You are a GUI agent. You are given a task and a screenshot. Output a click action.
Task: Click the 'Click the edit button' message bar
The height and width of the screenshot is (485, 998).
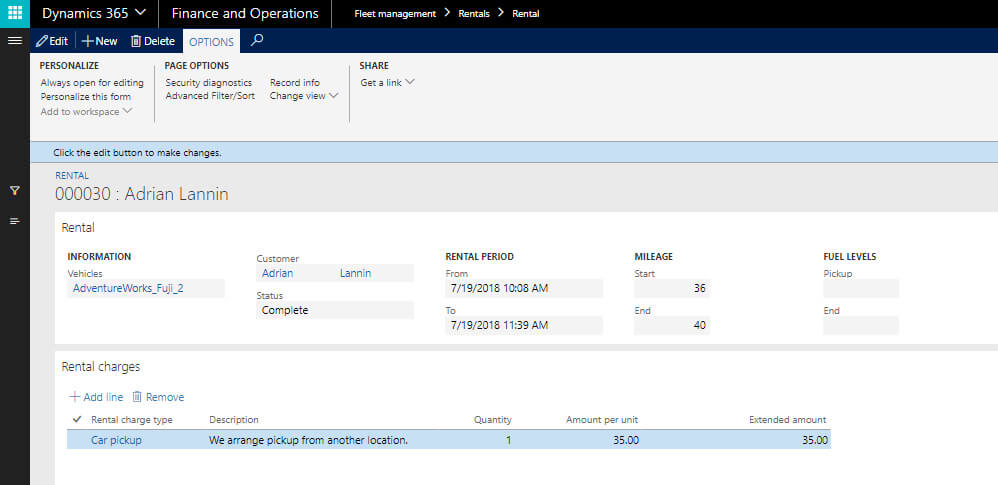click(514, 153)
